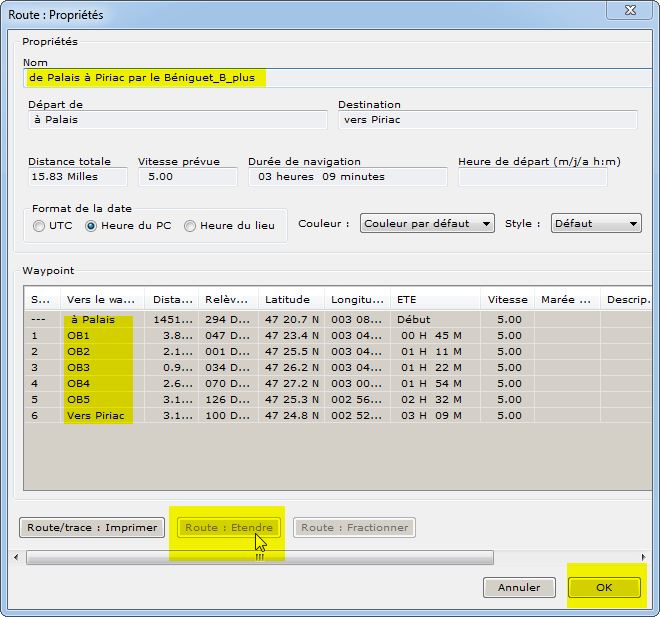
Task: Select the 'Vers Piriac' waypoint row
Action: pyautogui.click(x=338, y=415)
